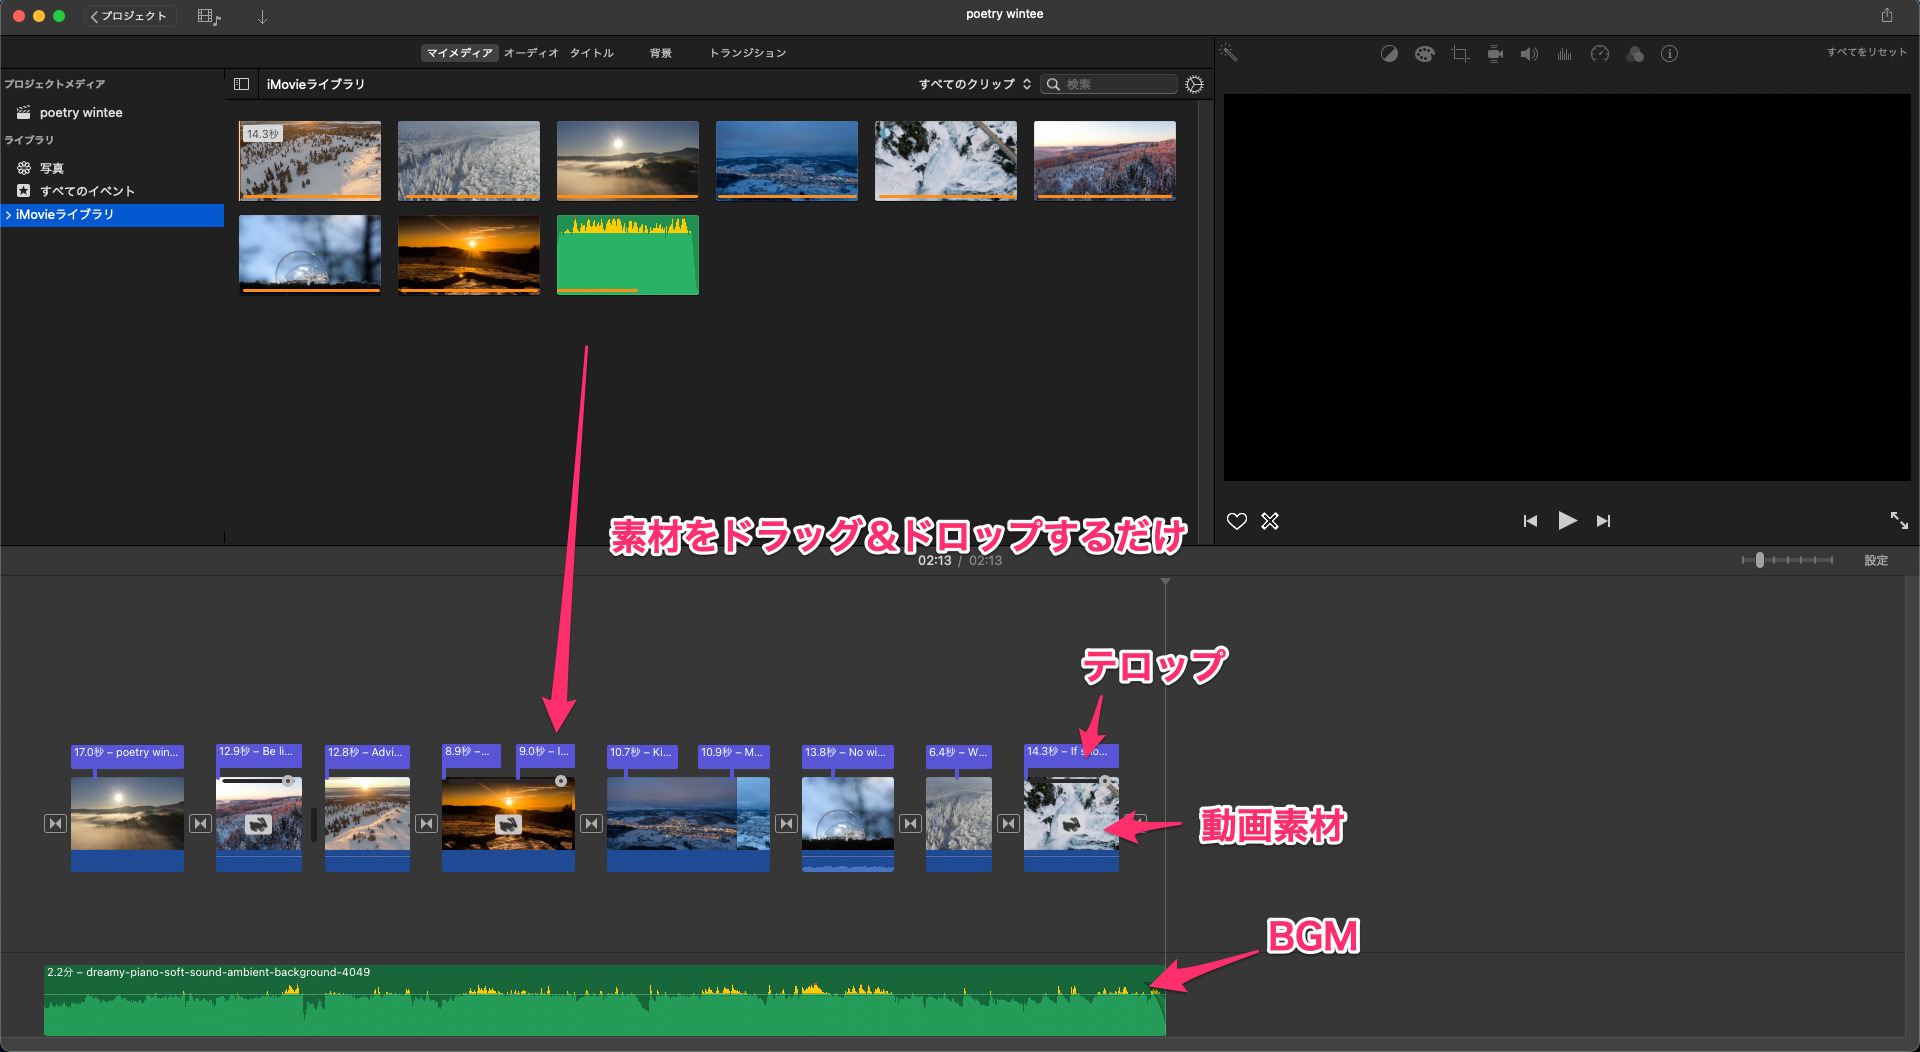Expand the iMovieライブラリ sidebar item
The height and width of the screenshot is (1052, 1920).
9,215
